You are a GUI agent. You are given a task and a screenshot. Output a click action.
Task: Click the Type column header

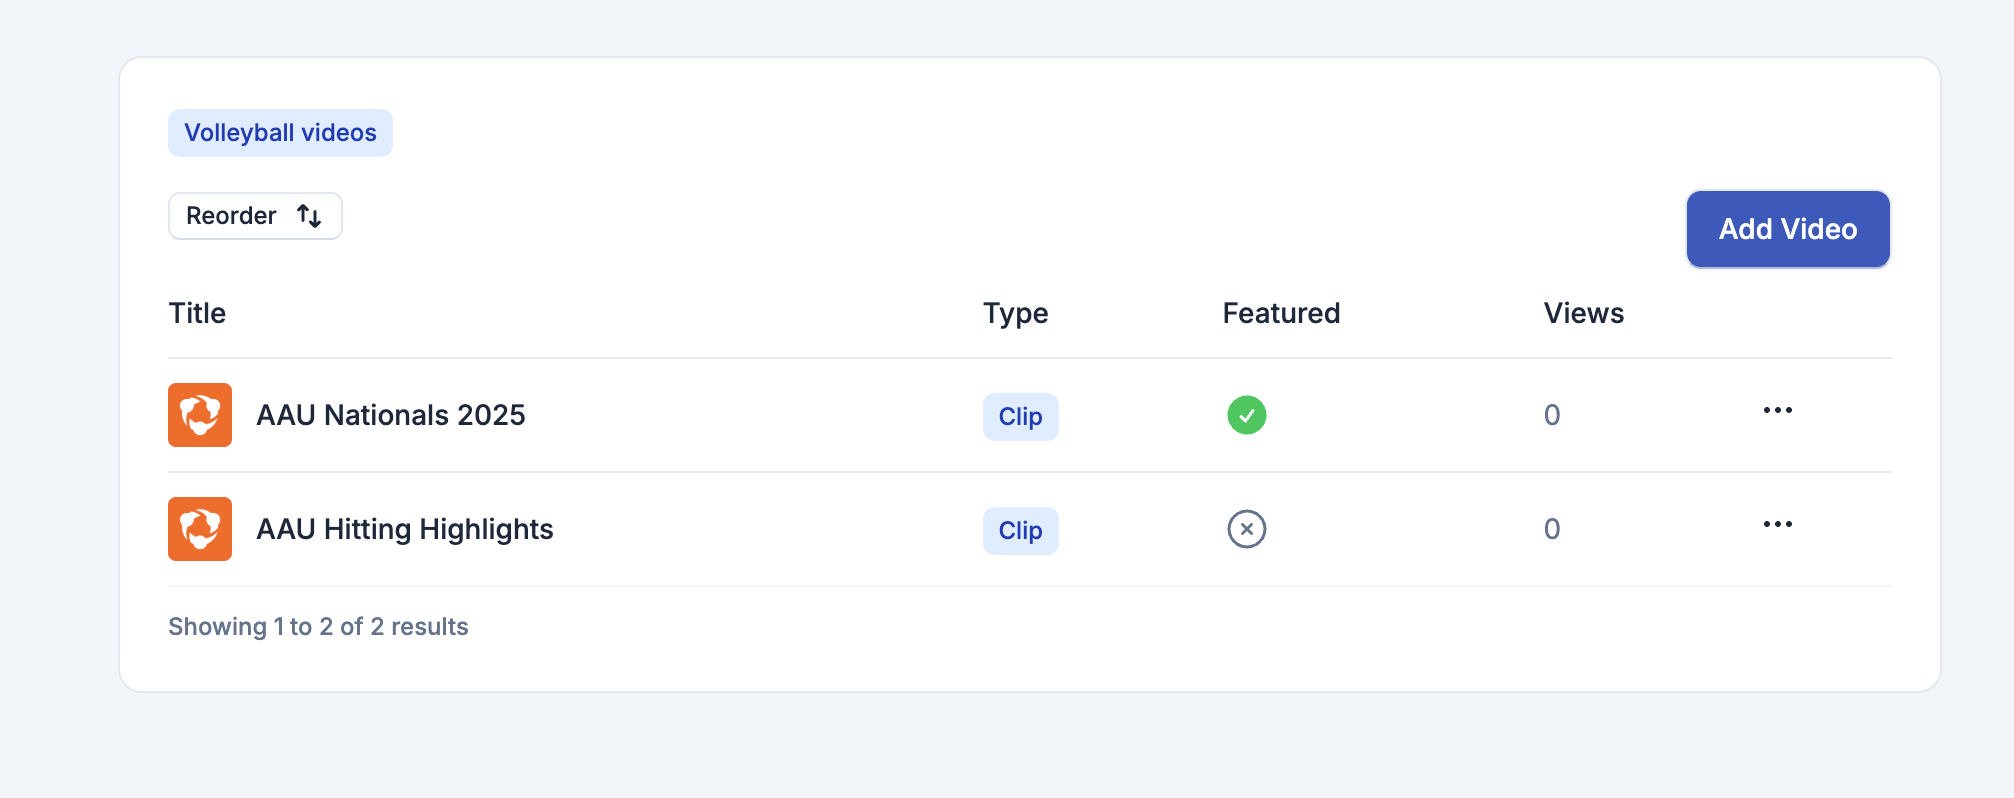click(1016, 314)
